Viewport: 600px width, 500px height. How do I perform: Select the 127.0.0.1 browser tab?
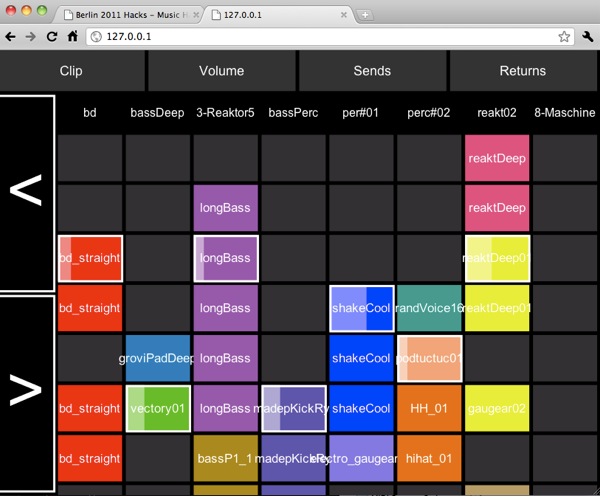point(279,15)
